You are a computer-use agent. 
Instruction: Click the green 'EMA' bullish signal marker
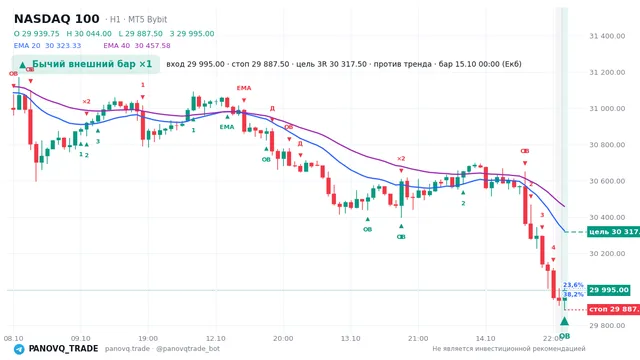point(227,127)
